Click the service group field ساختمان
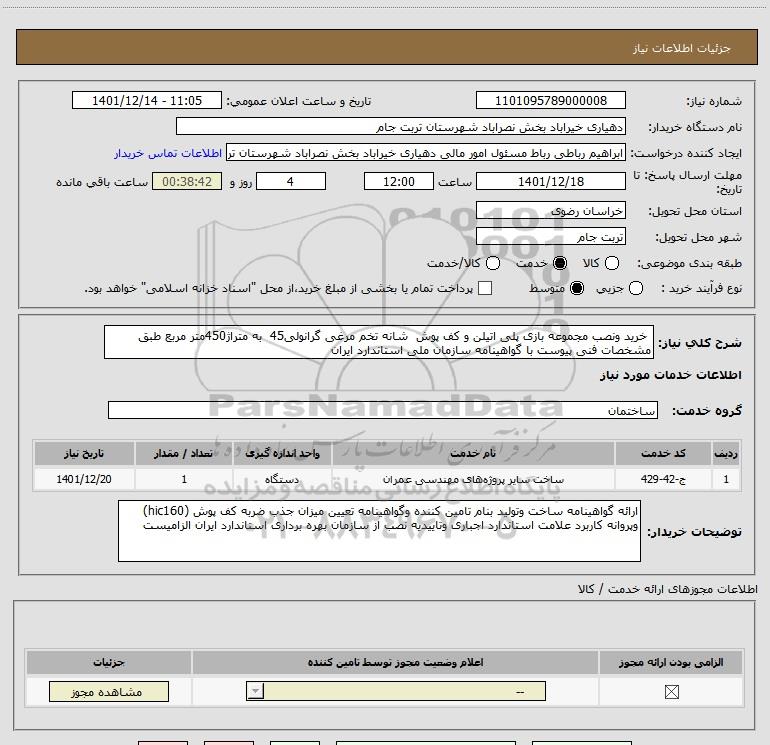The image size is (770, 745). (383, 410)
